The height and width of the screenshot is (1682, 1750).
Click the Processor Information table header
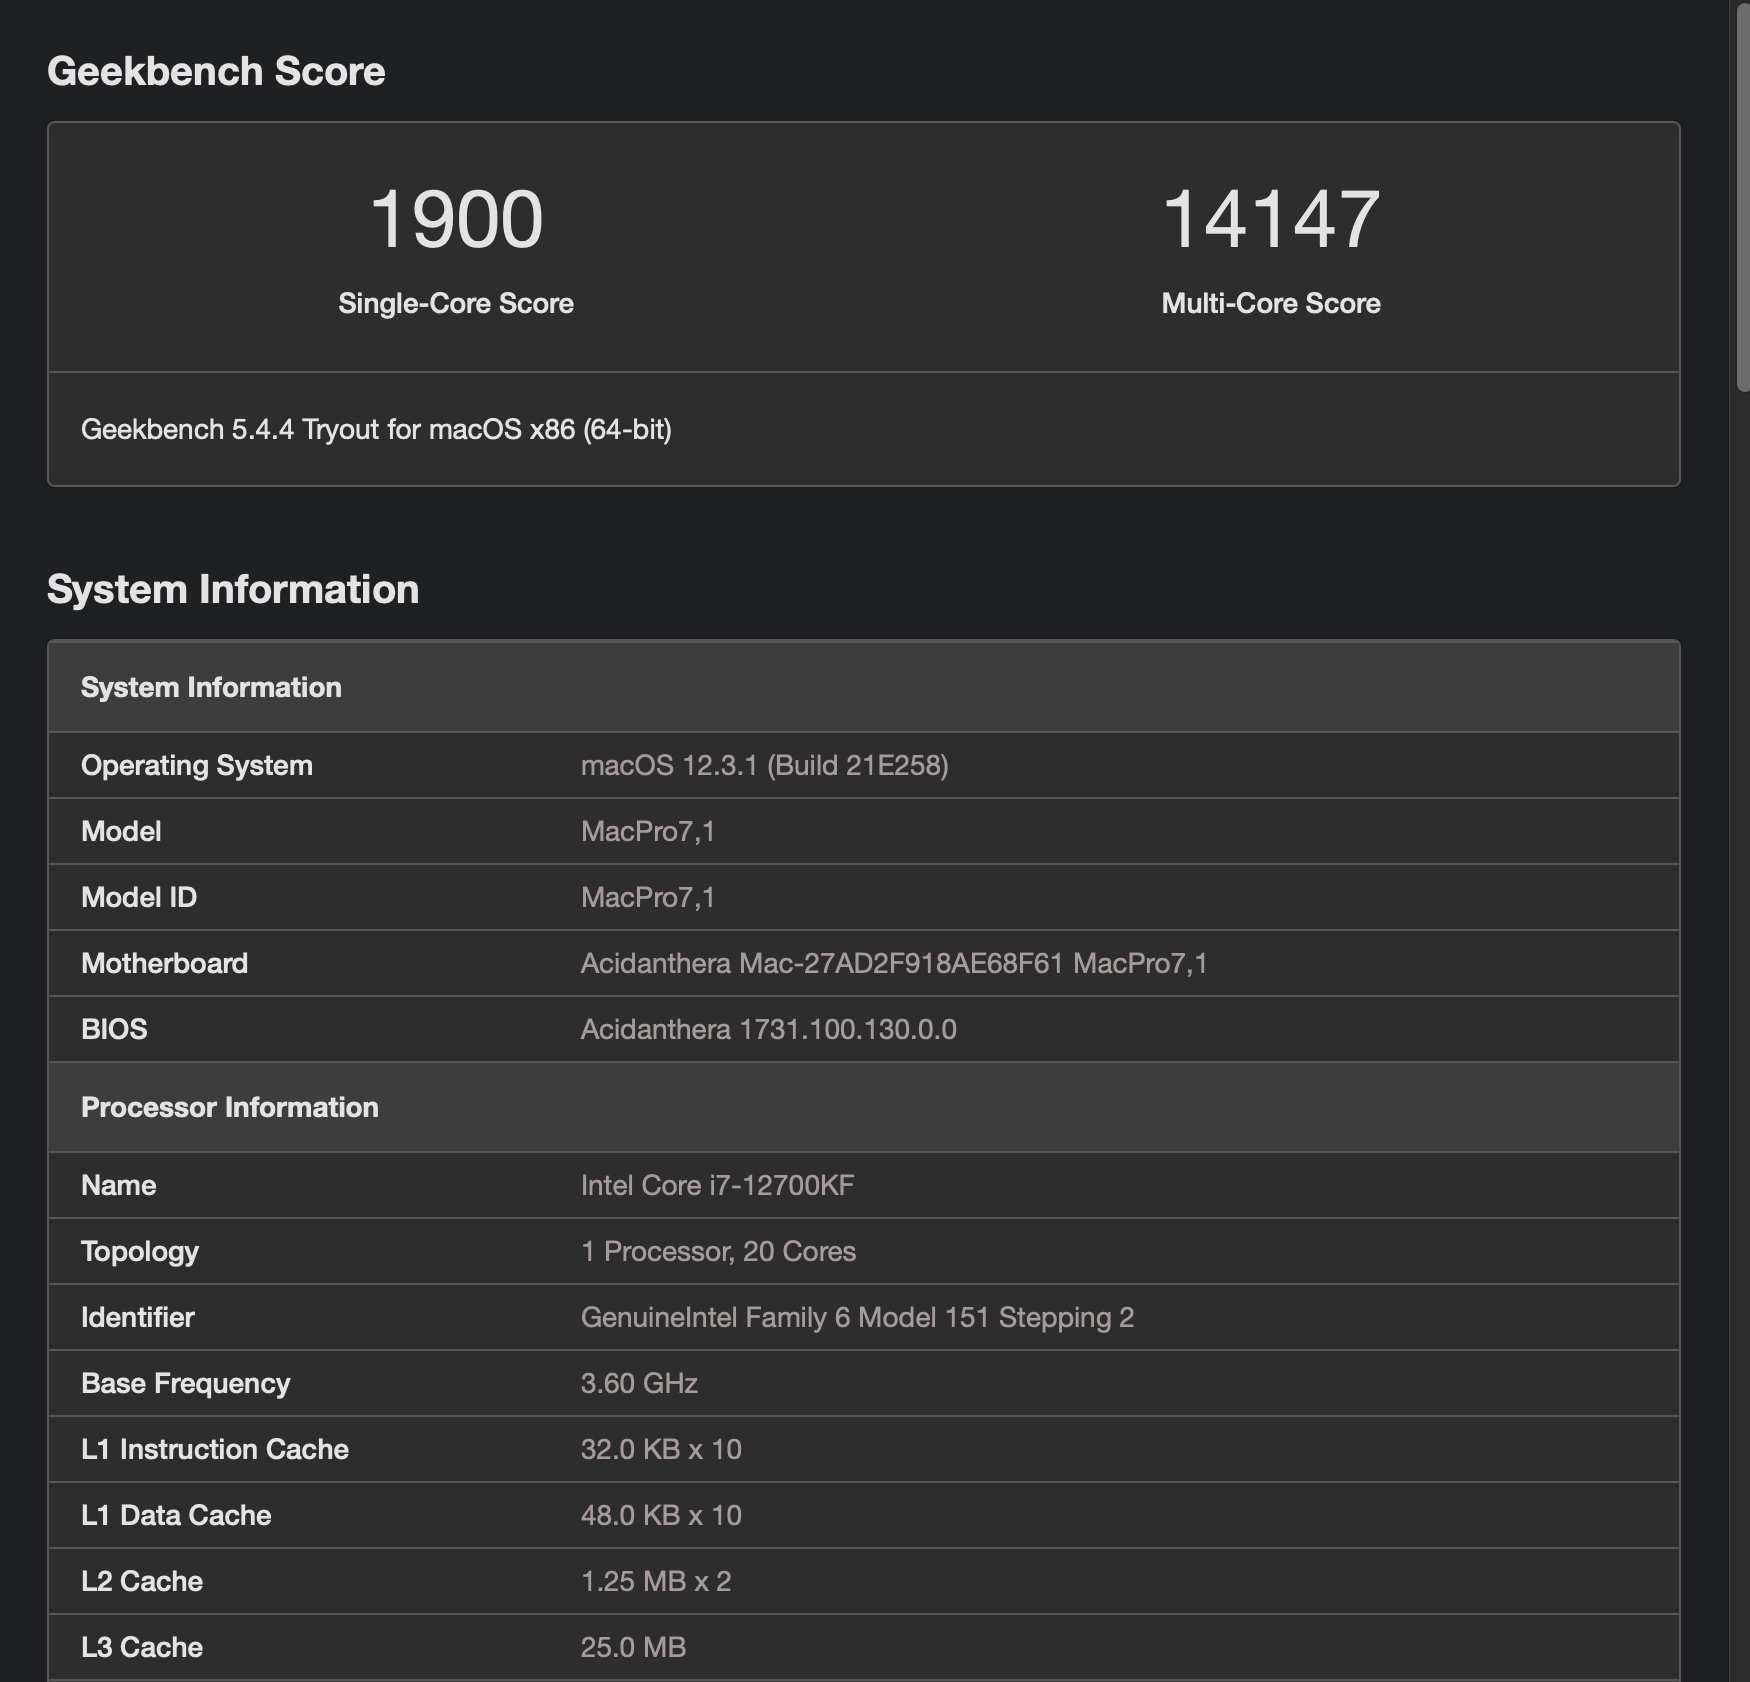(864, 1107)
